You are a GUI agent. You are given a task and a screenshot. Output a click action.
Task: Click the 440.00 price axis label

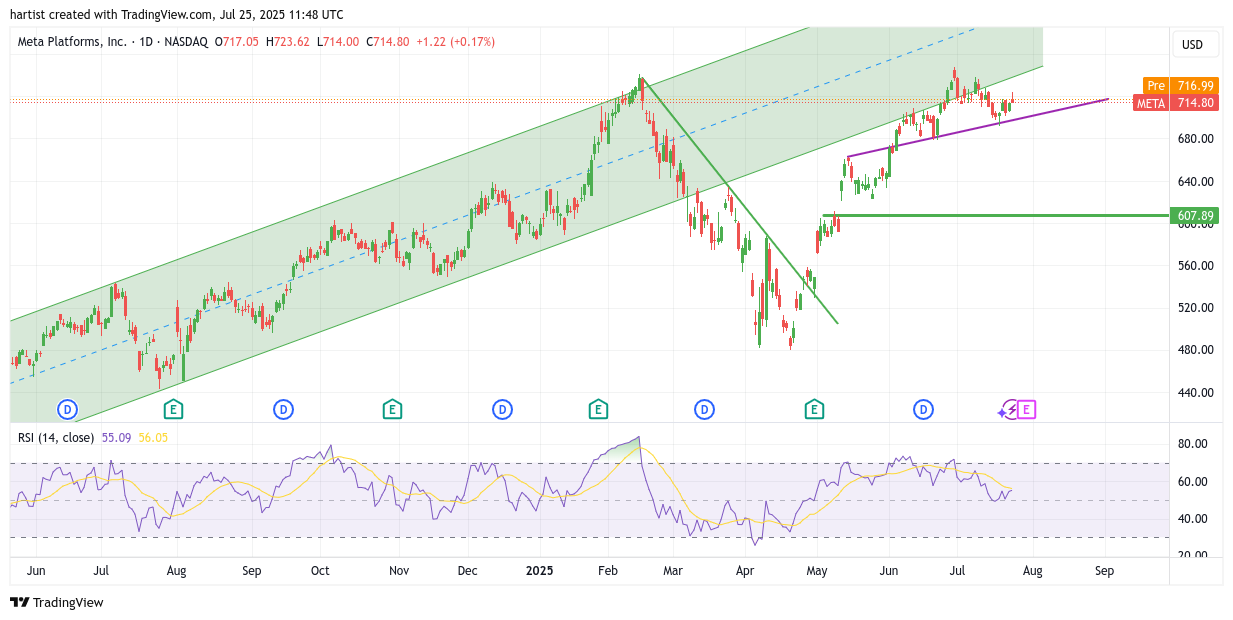pyautogui.click(x=1196, y=393)
